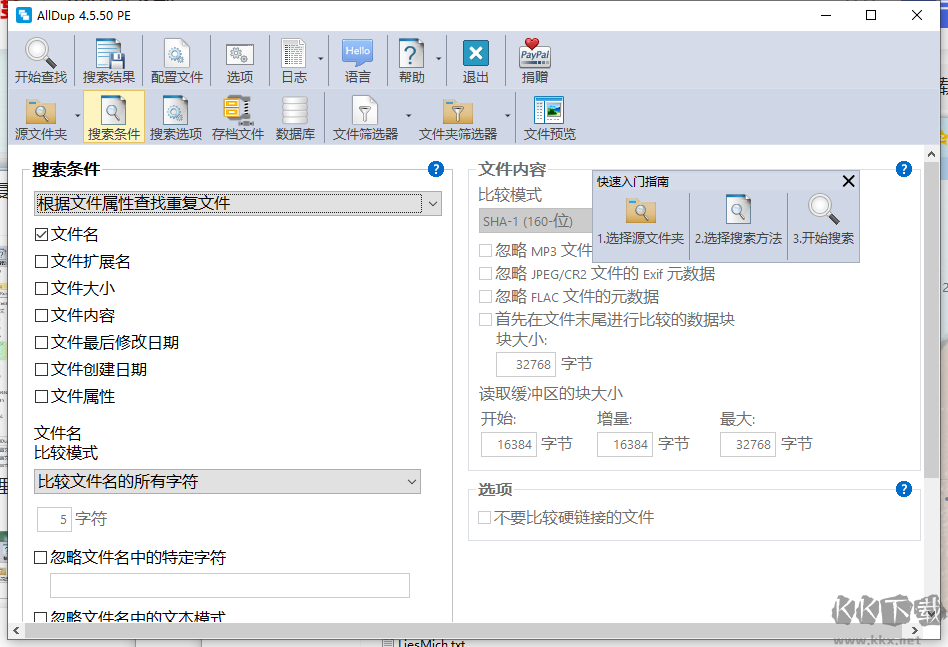Viewport: 948px width, 647px height.
Task: Click 3.开始搜索 guide icon
Action: pos(823,210)
